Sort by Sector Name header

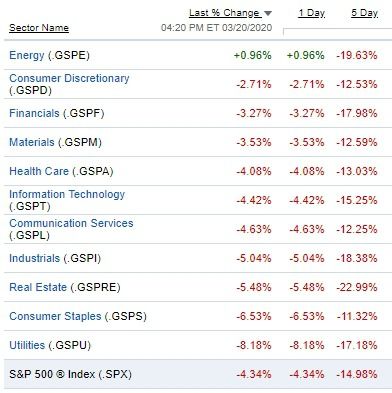[39, 28]
